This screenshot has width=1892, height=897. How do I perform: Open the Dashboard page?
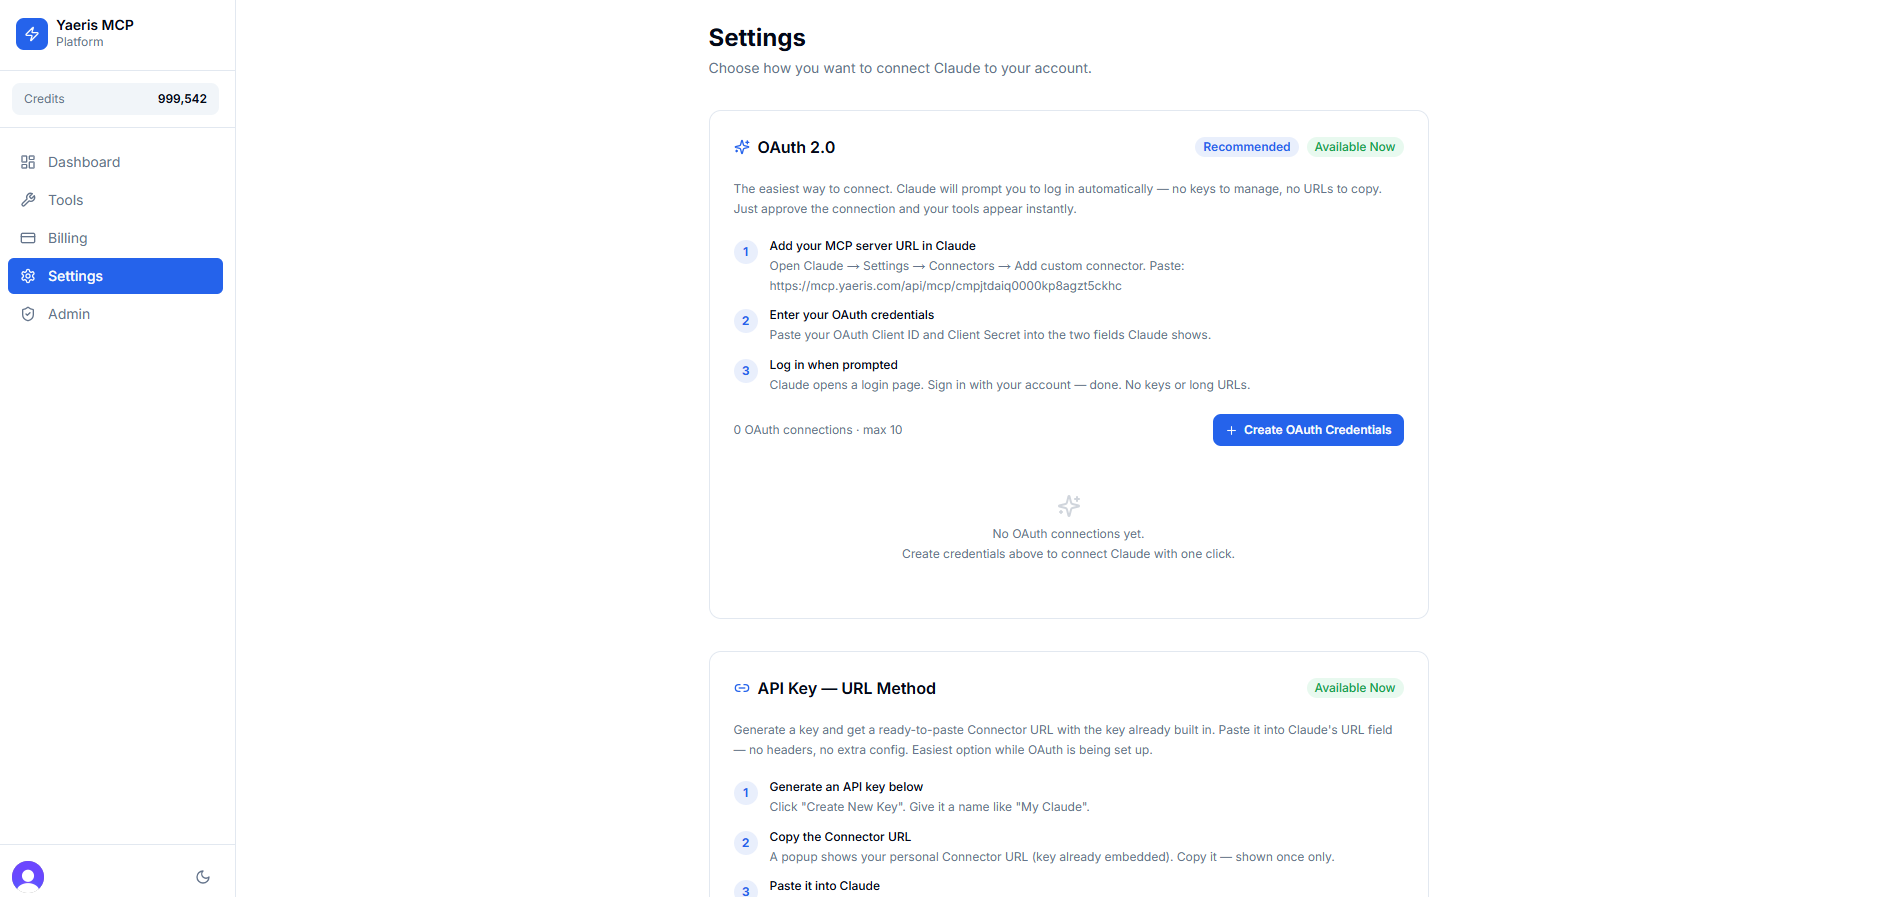115,162
